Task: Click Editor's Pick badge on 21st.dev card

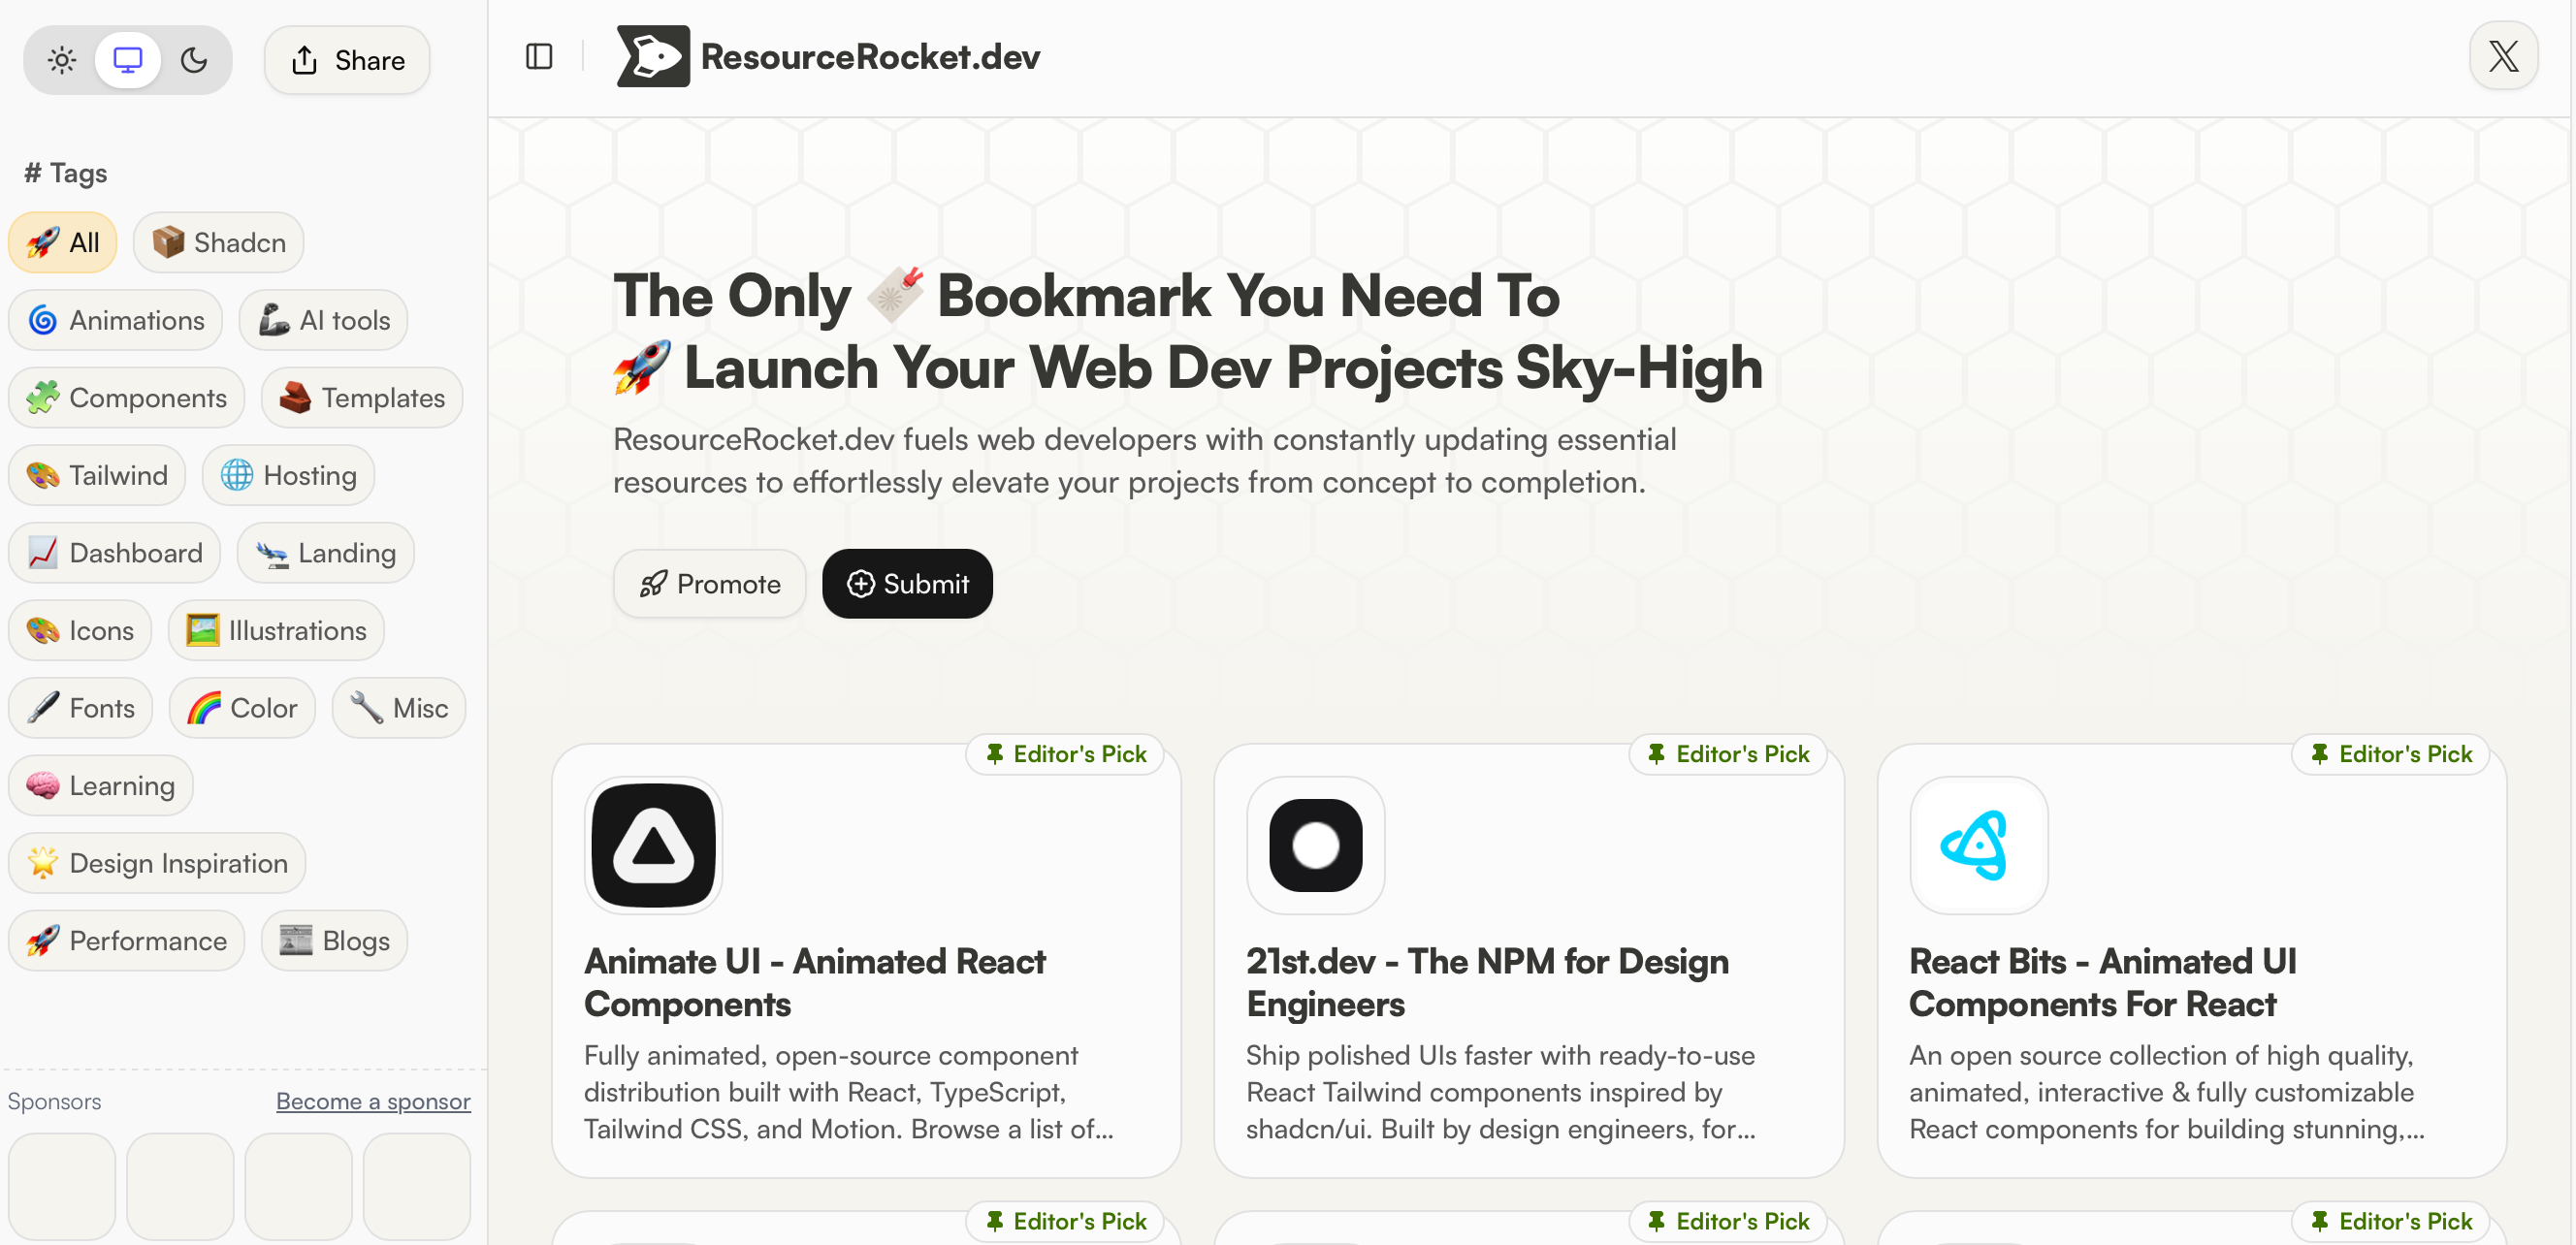Action: click(x=1729, y=754)
